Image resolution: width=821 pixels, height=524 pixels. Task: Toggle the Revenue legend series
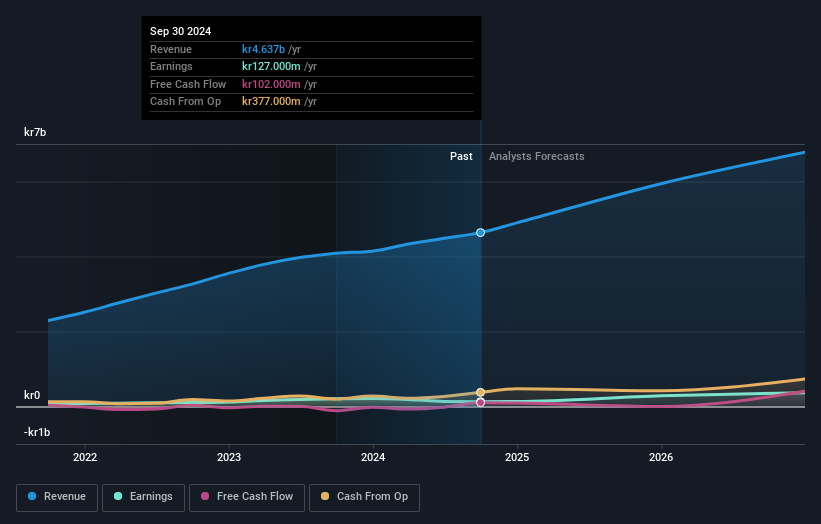tap(57, 497)
